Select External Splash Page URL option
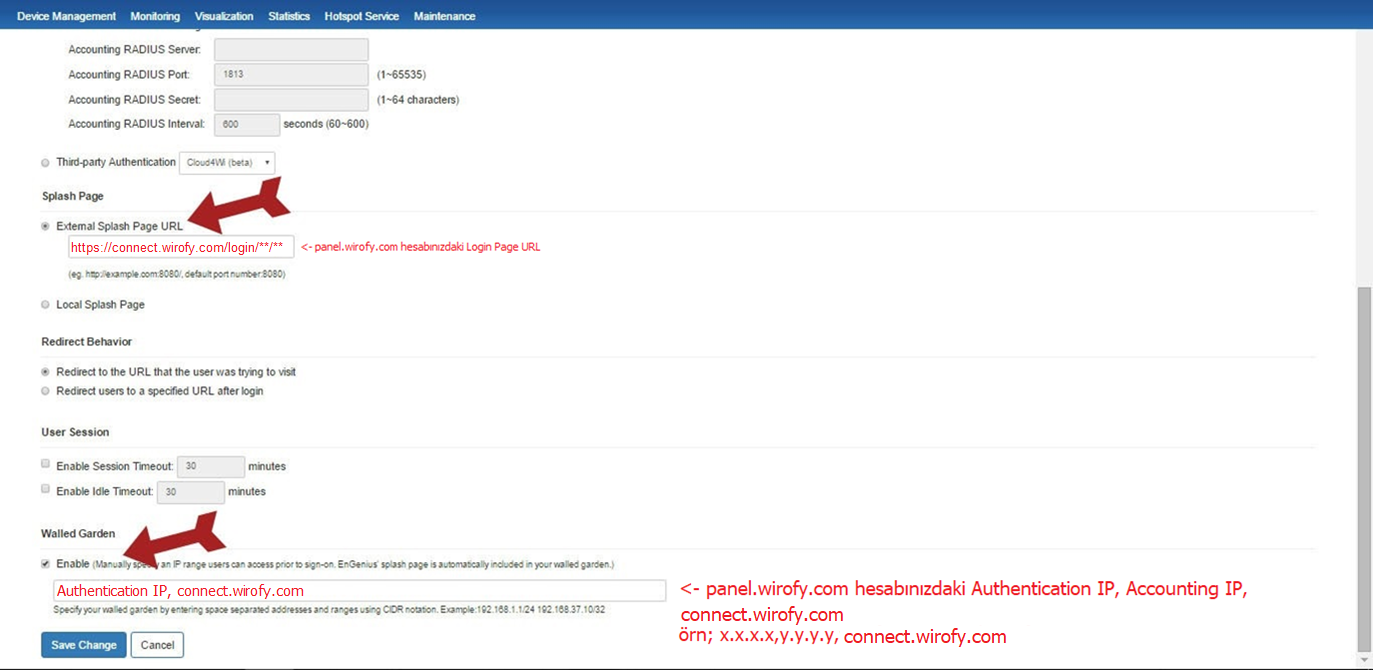 [x=45, y=227]
